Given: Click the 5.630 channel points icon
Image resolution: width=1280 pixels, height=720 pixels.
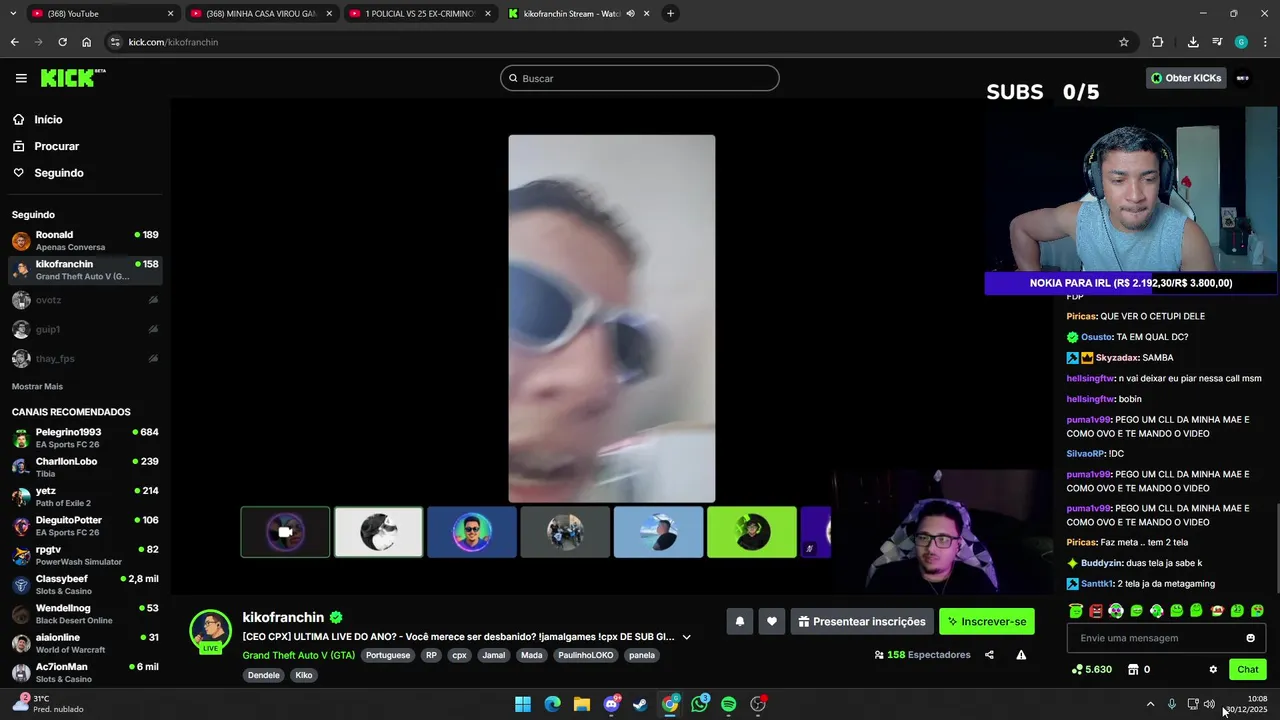Looking at the screenshot, I should pyautogui.click(x=1077, y=669).
